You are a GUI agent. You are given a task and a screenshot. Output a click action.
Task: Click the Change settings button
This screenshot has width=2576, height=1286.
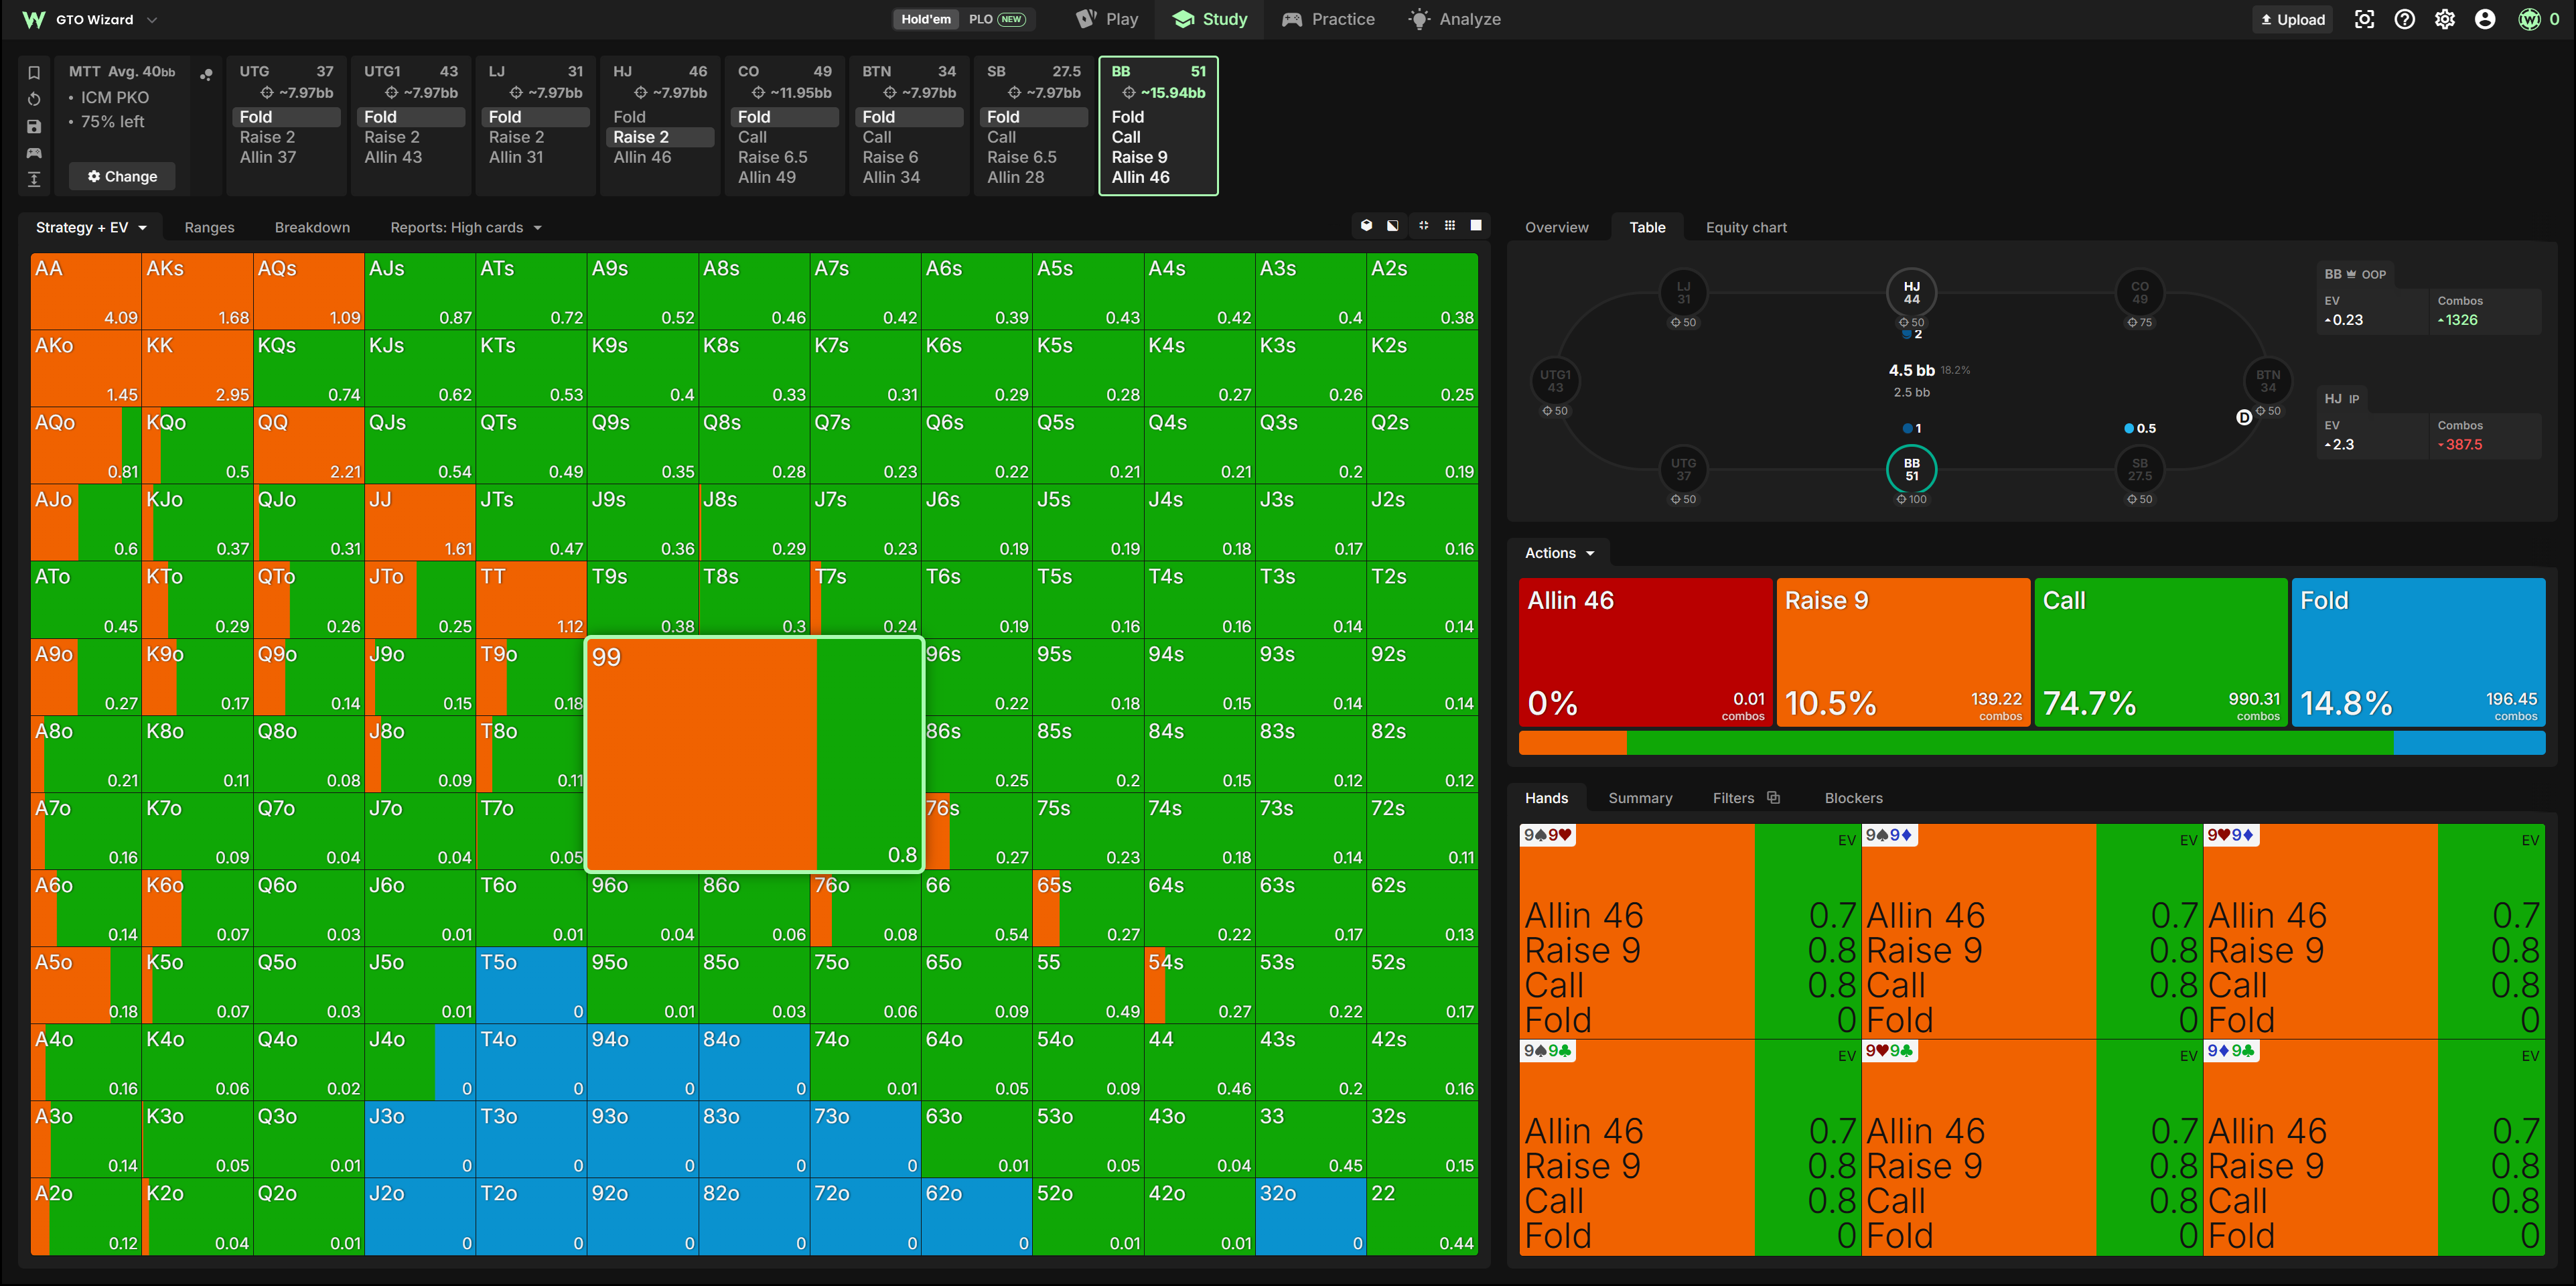pyautogui.click(x=122, y=176)
